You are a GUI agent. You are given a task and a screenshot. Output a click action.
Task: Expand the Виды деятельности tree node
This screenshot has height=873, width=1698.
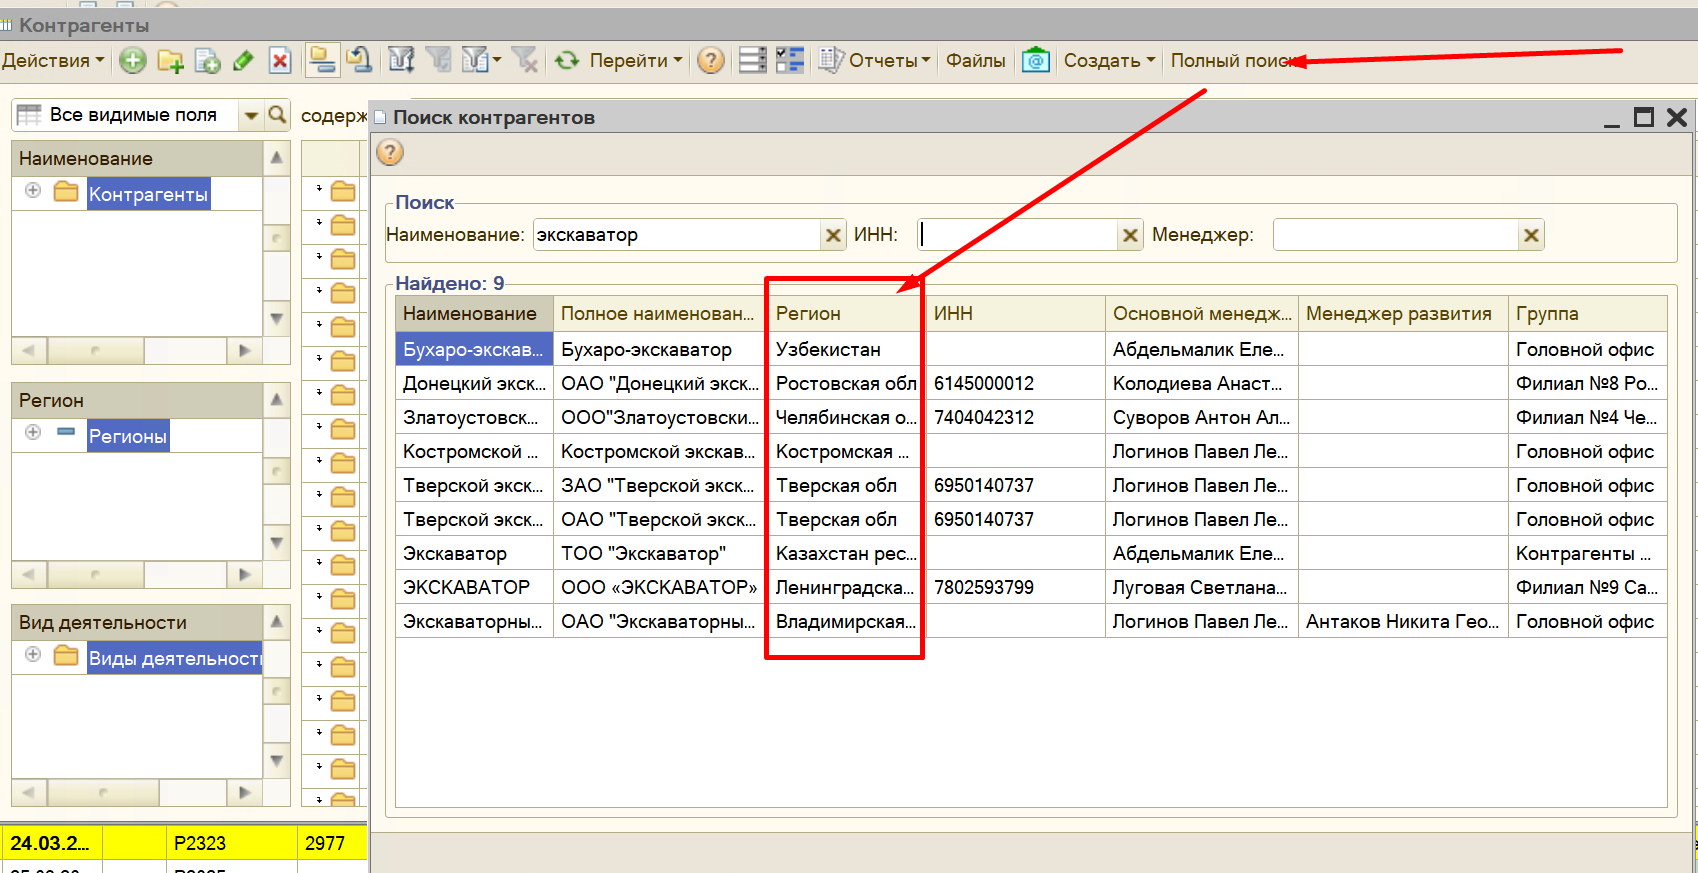click(33, 655)
